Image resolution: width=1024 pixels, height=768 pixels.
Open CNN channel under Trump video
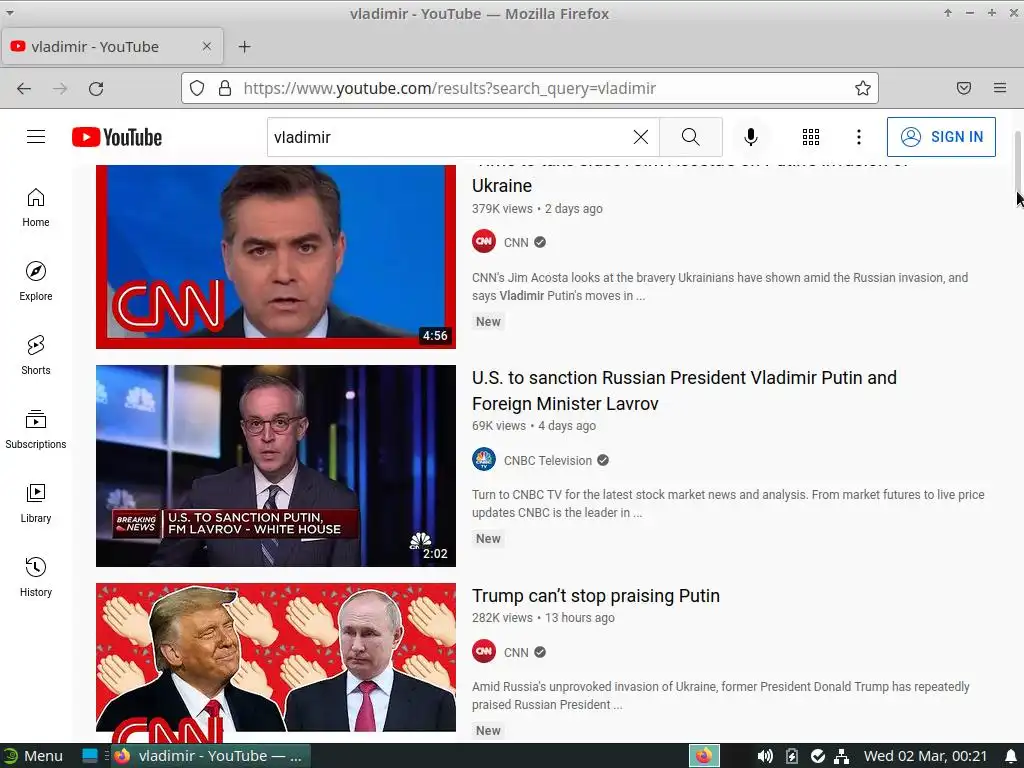pos(516,652)
